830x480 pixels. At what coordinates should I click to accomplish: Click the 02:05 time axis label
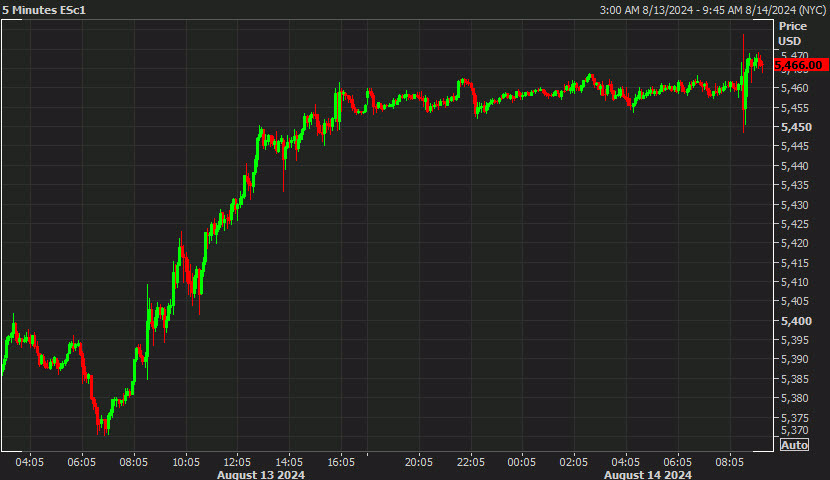click(574, 463)
